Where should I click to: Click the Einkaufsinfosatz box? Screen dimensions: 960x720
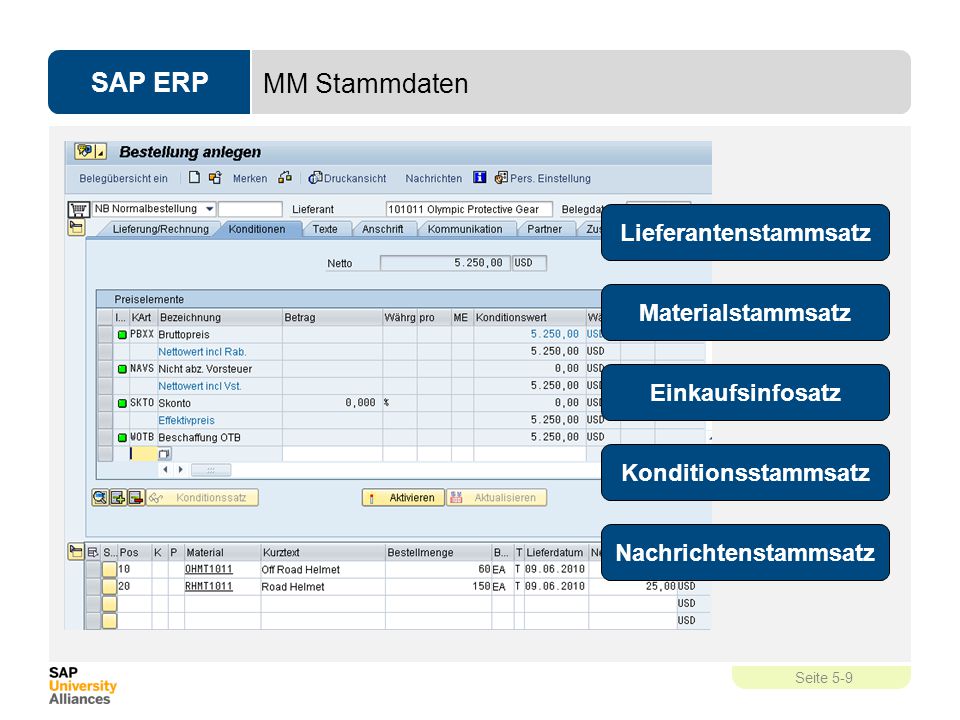(x=745, y=392)
